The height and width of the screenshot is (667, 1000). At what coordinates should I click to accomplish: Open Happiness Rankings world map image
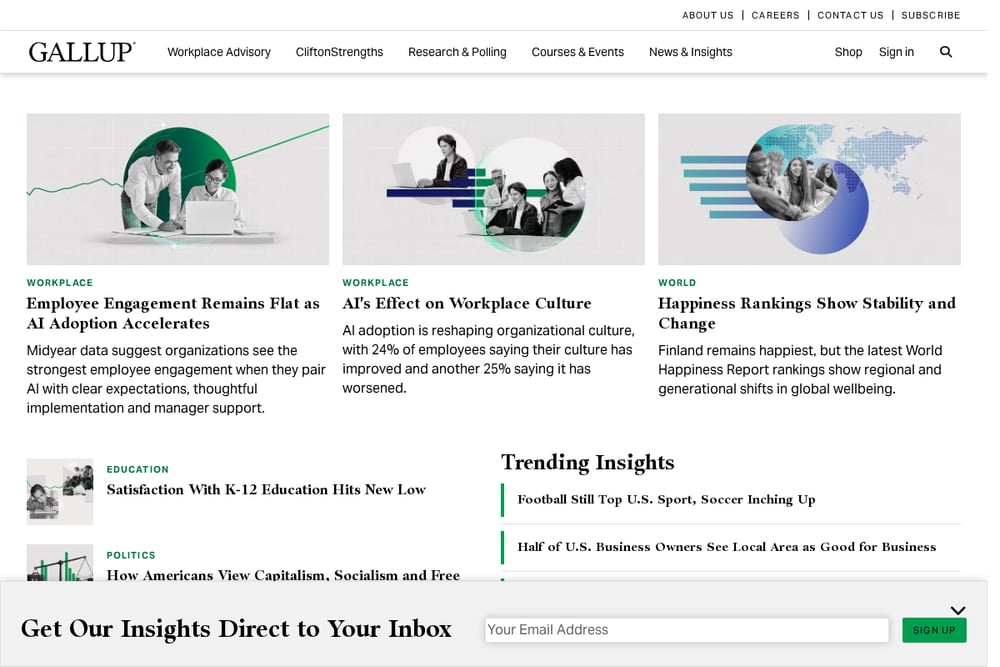(809, 189)
